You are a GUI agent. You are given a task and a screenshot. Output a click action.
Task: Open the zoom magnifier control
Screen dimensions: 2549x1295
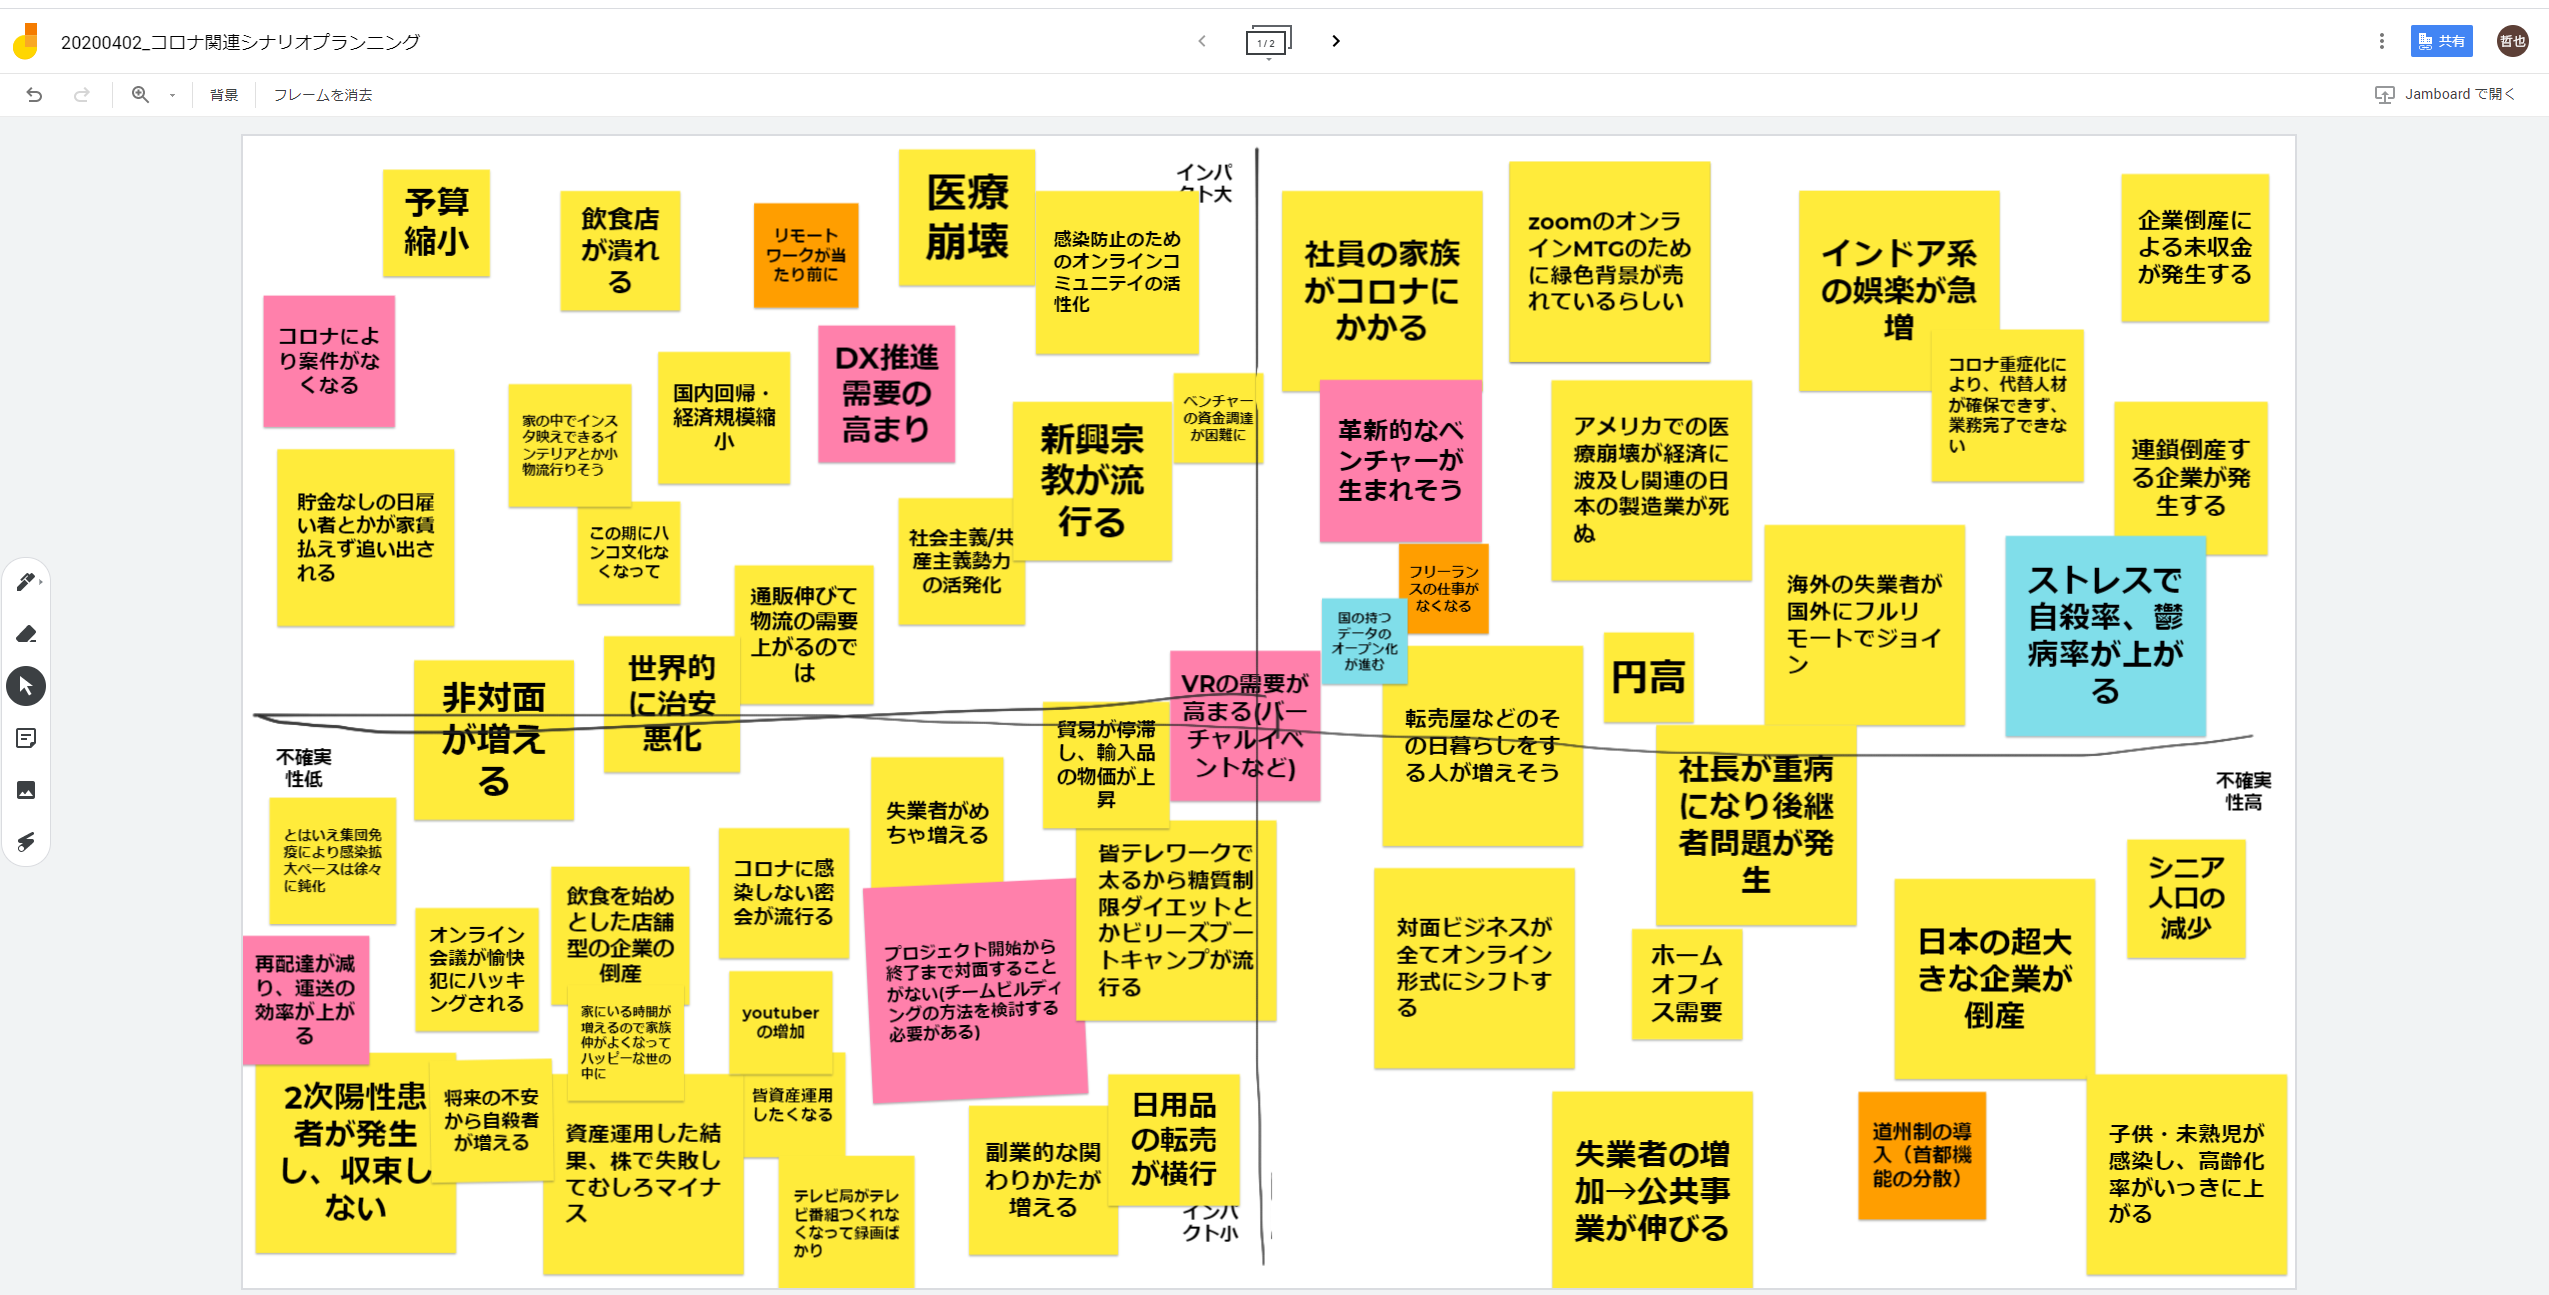point(141,95)
